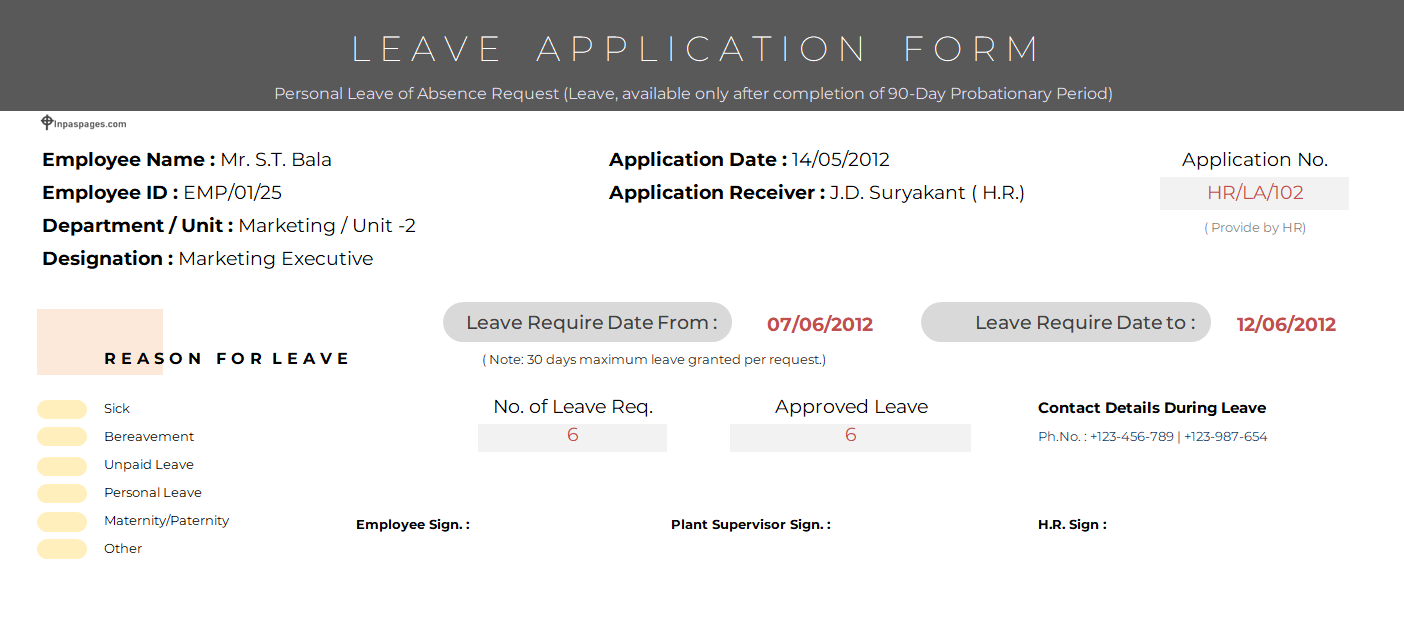Select the No. of Leave Req. field

pyautogui.click(x=572, y=436)
